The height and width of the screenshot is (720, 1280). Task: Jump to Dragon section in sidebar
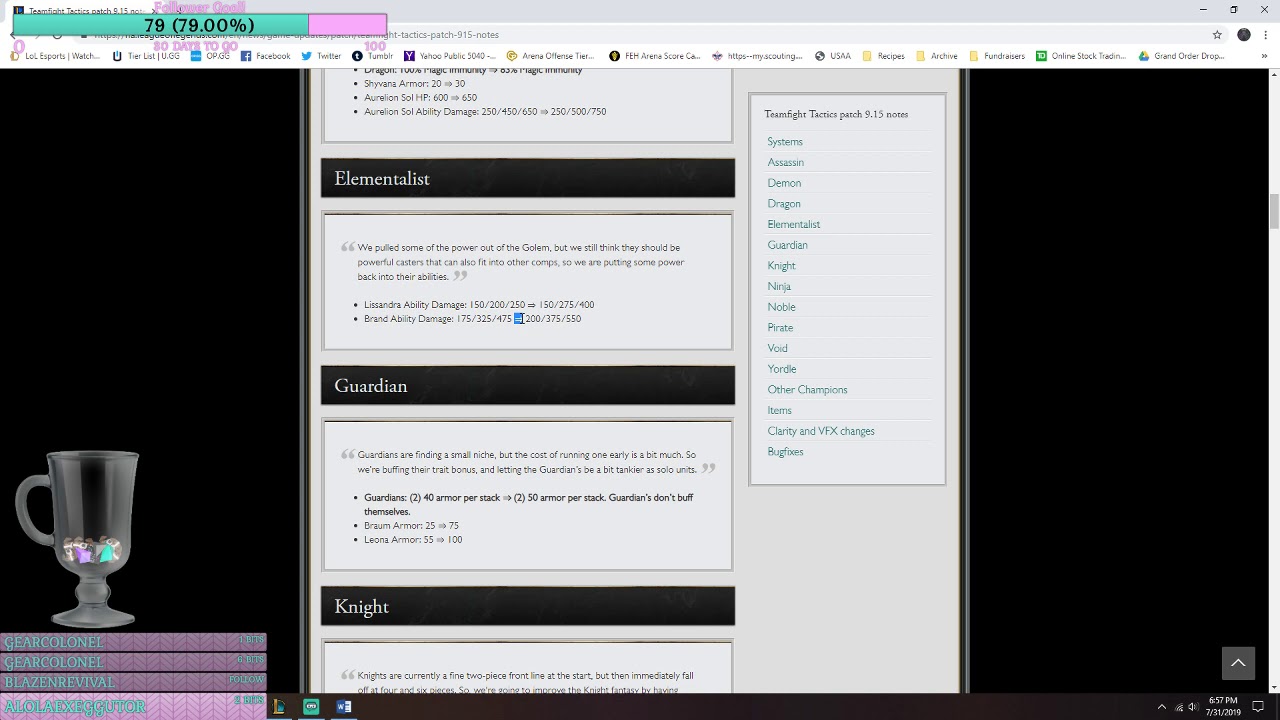[784, 204]
